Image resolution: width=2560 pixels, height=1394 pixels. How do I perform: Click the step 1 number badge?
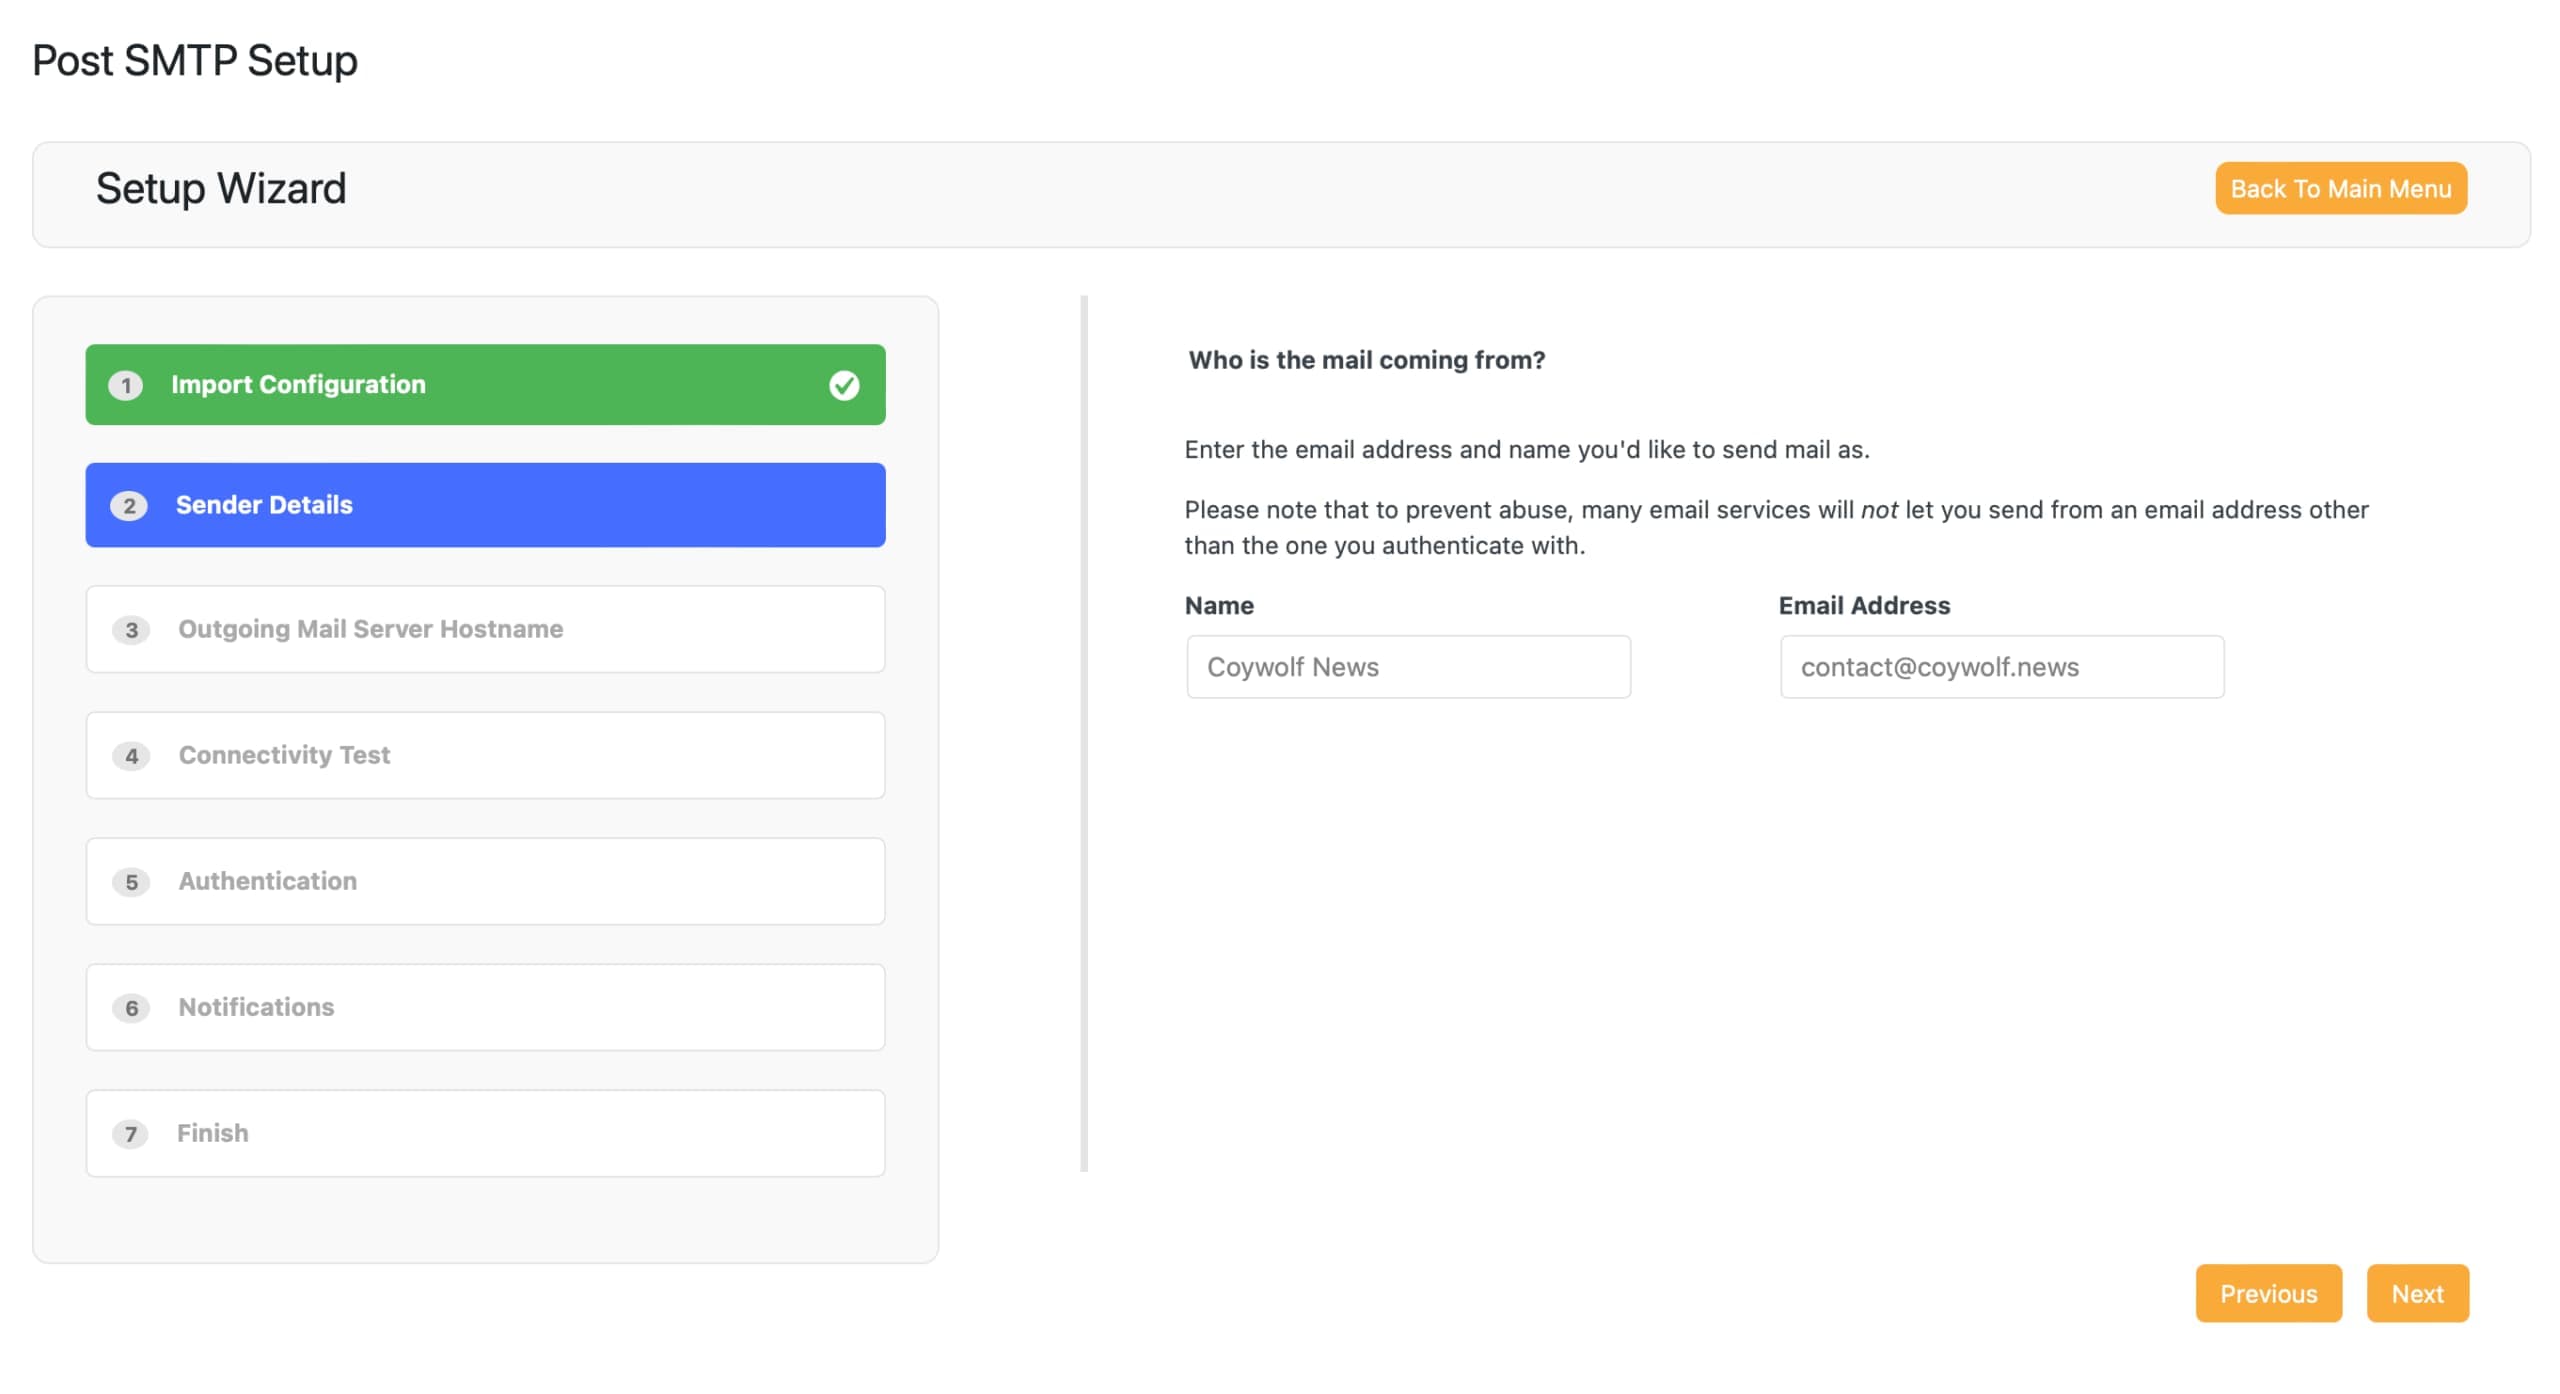(126, 385)
